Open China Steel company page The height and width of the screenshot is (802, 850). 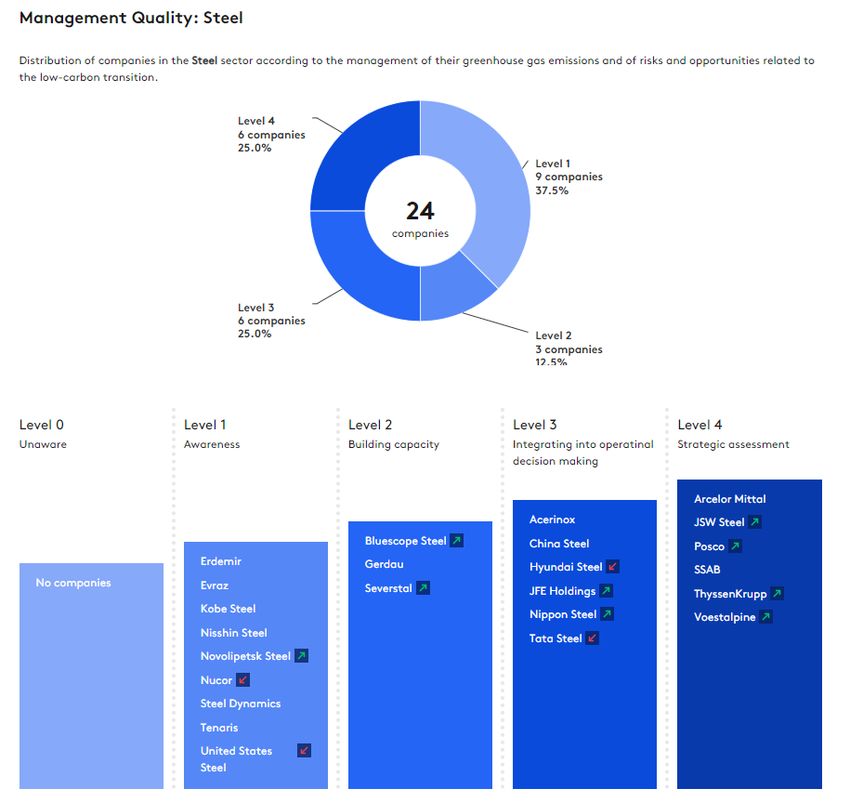click(x=559, y=543)
